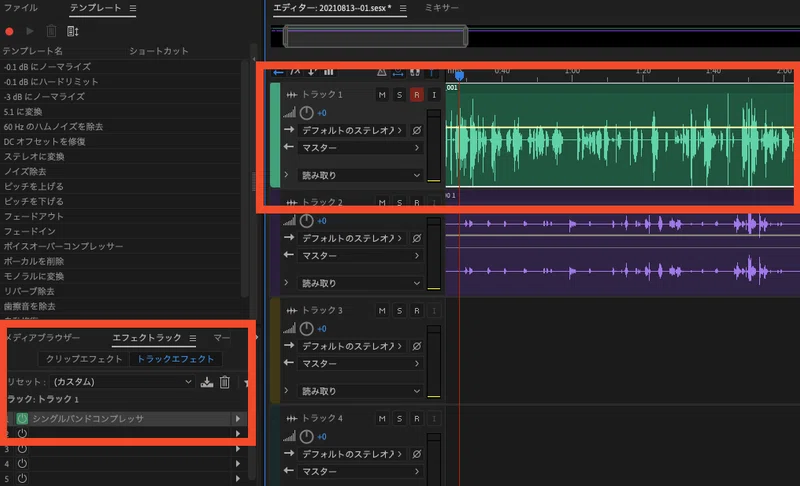Open トラック 1 input デフォルトのステレオ dropdown
Viewport: 800px width, 486px height.
[353, 131]
